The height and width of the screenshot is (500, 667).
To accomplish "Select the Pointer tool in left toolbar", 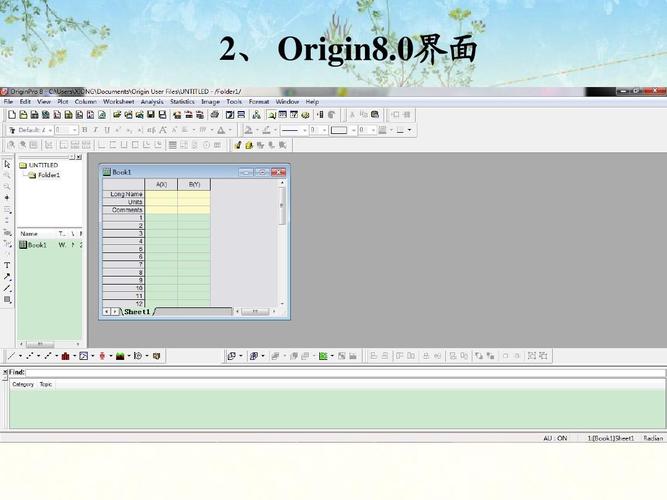I will tap(7, 164).
